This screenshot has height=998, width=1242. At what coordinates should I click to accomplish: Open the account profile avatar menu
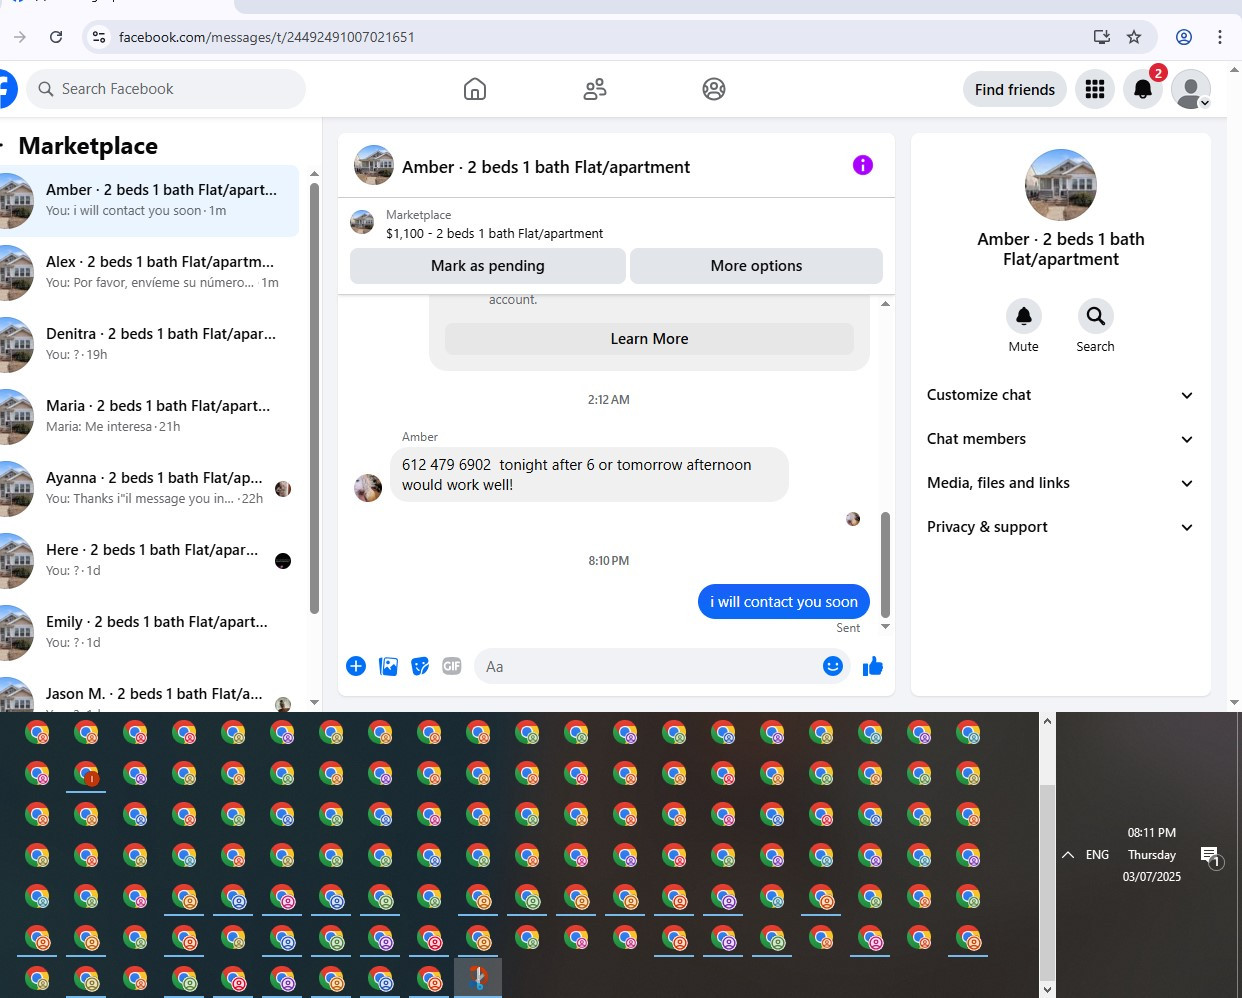1191,89
